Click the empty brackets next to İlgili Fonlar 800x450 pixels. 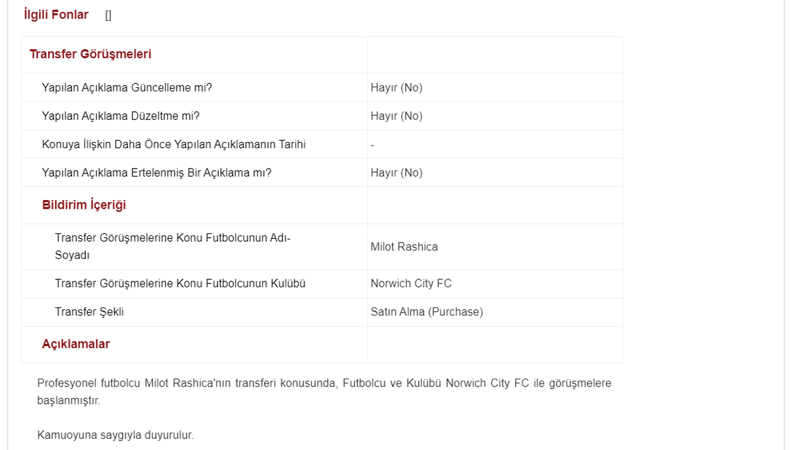[108, 15]
